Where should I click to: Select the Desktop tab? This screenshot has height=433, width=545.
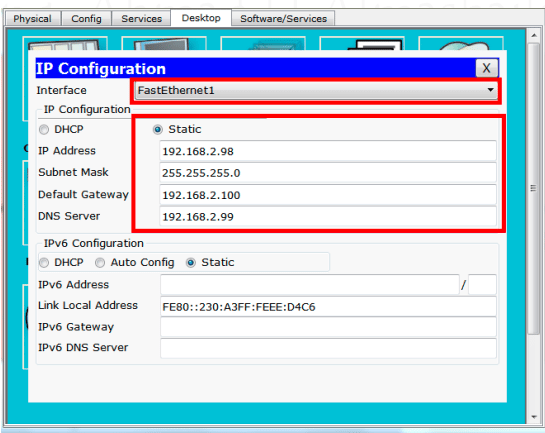[x=201, y=18]
